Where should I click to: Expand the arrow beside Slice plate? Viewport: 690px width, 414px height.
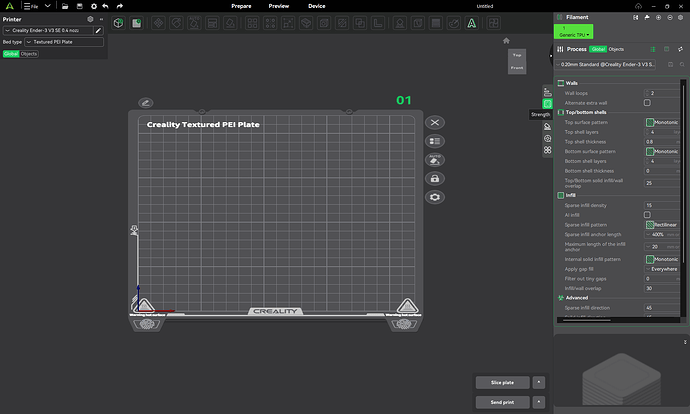click(539, 382)
